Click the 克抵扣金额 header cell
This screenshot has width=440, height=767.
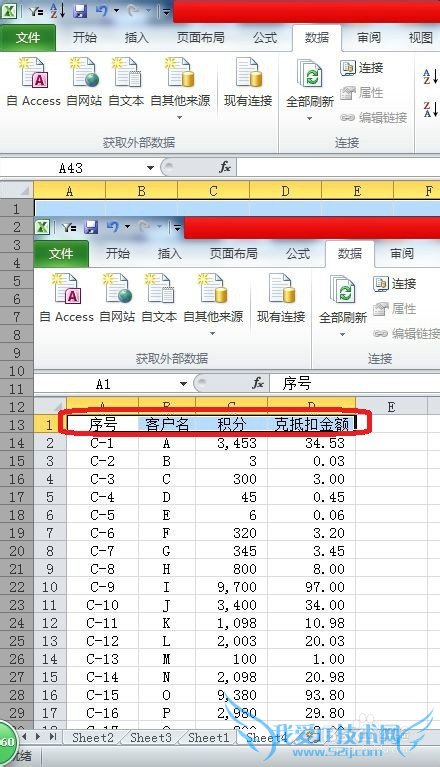click(x=312, y=425)
